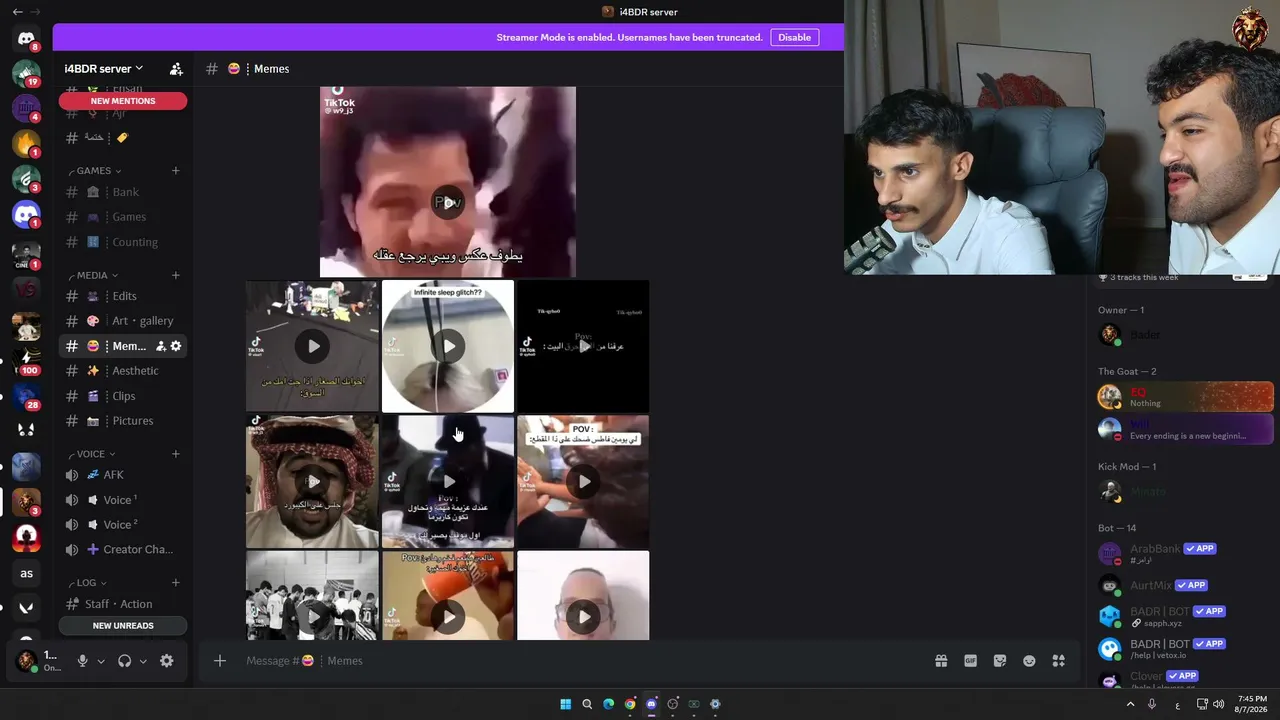This screenshot has height=720, width=1280.
Task: Click the Memes channel settings gear
Action: (x=176, y=346)
